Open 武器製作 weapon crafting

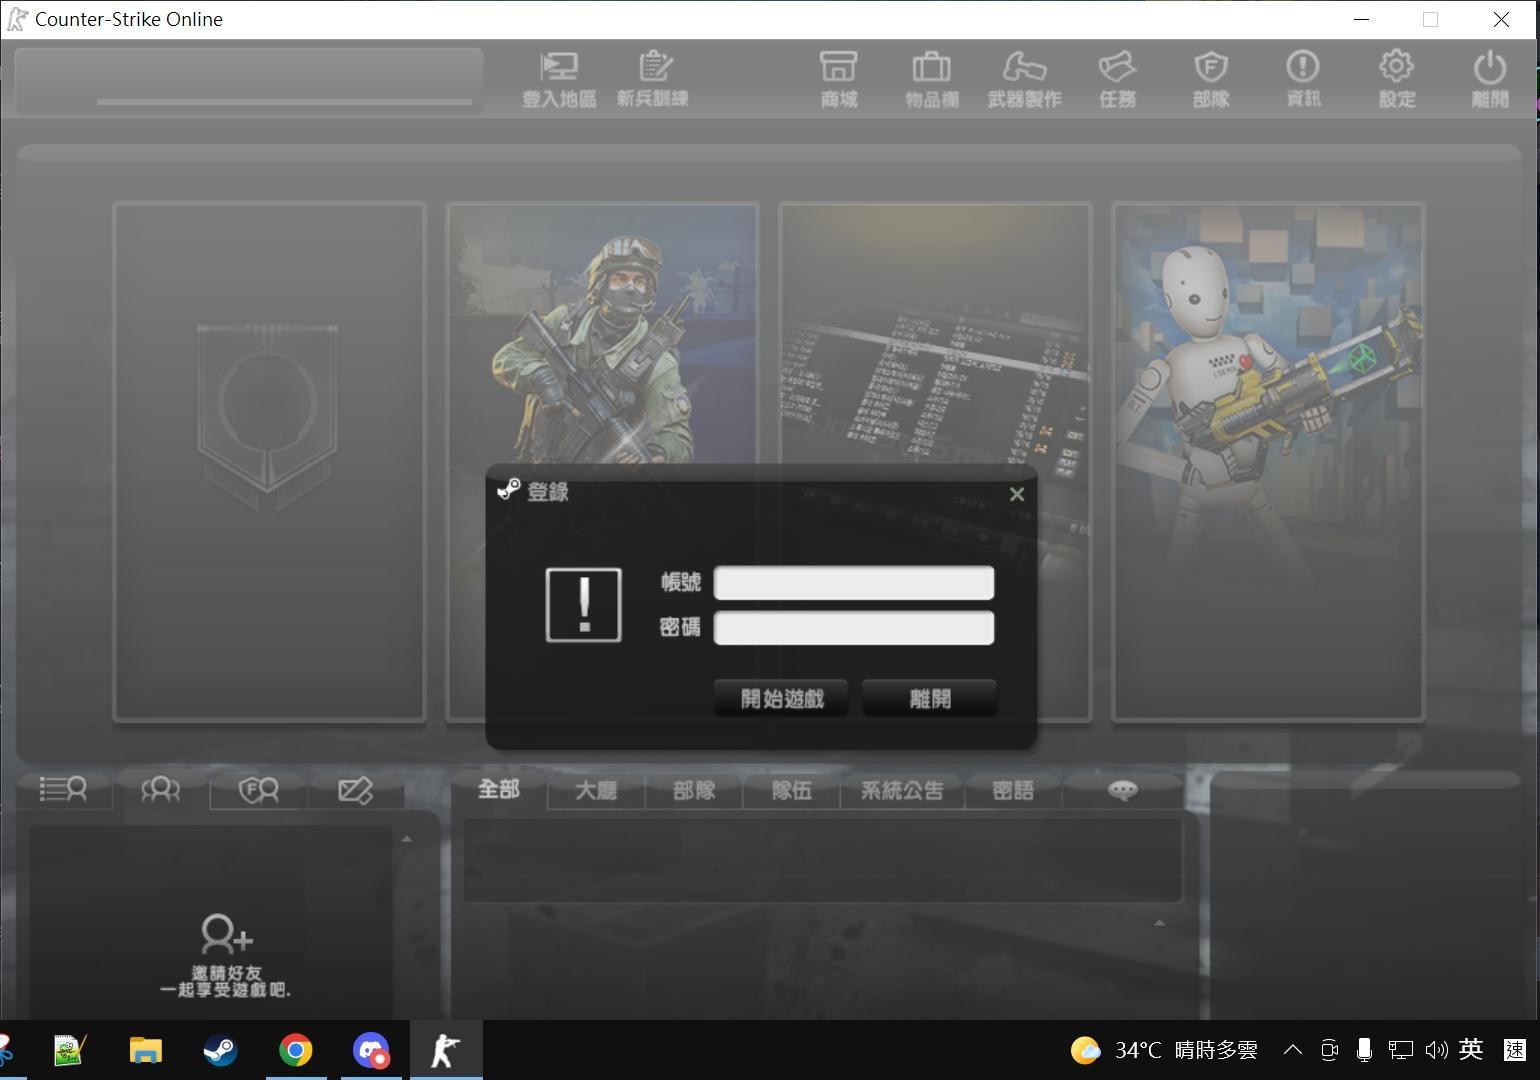1024,78
